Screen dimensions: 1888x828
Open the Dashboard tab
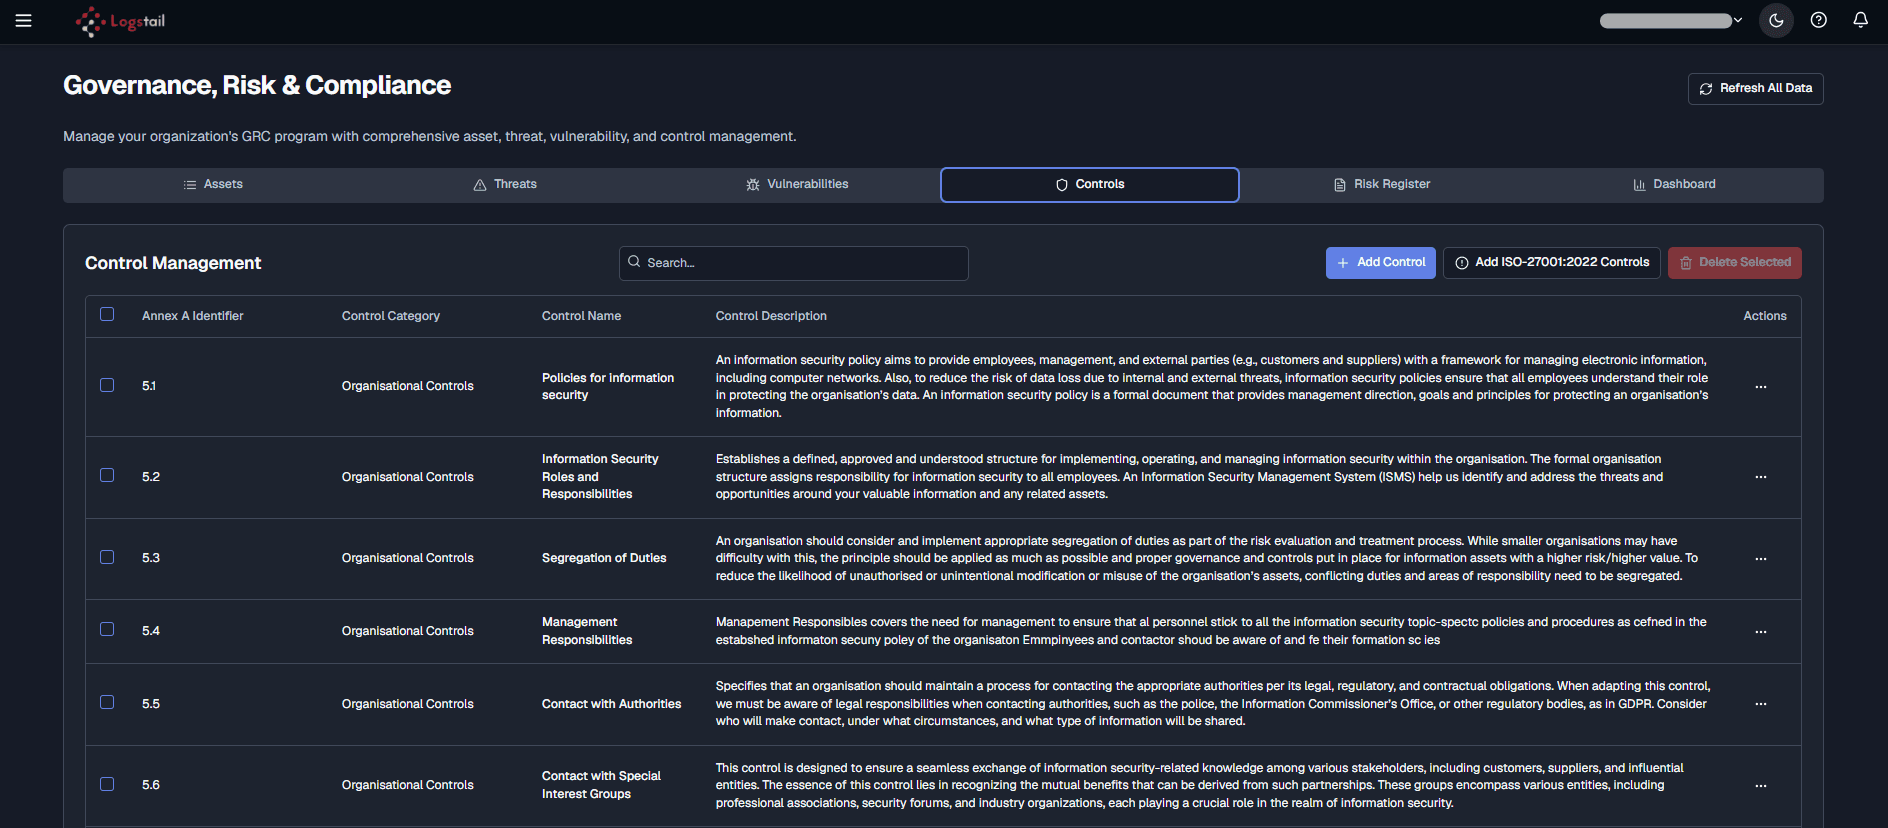1674,185
